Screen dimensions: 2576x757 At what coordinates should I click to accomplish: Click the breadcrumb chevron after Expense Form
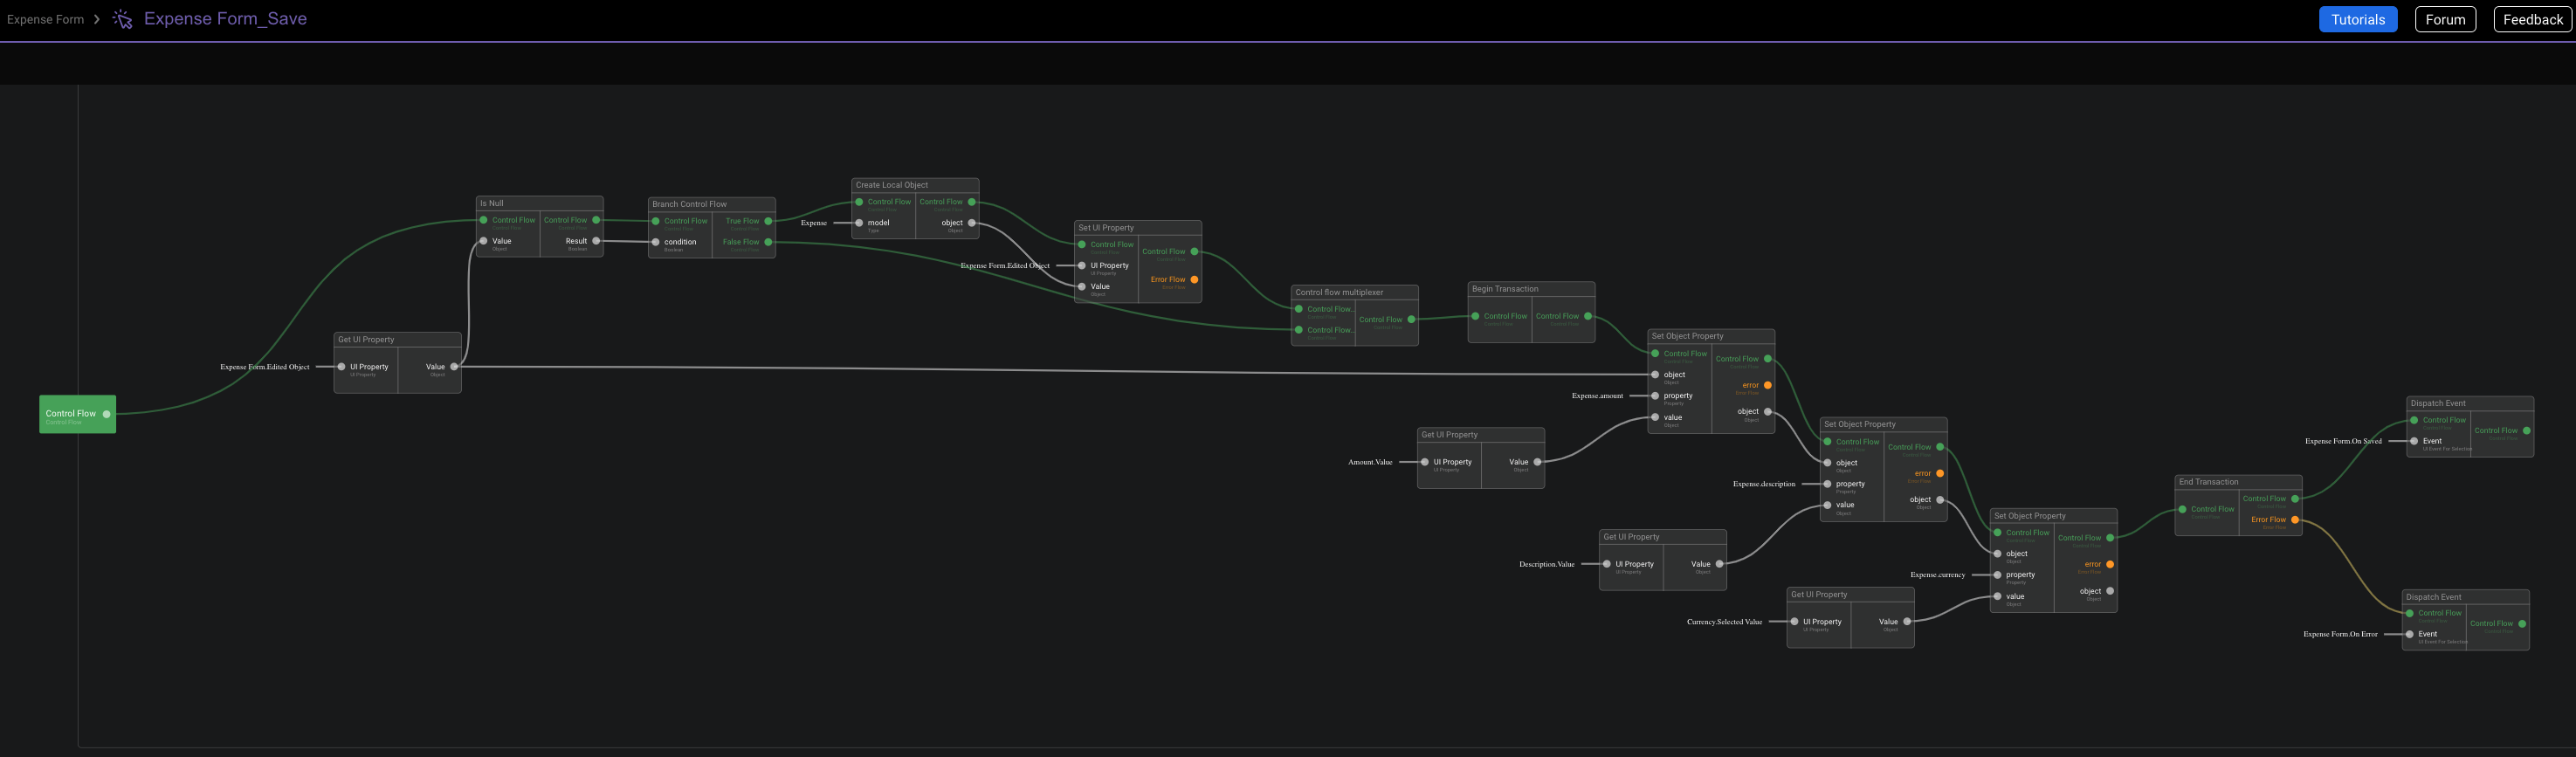pos(97,19)
